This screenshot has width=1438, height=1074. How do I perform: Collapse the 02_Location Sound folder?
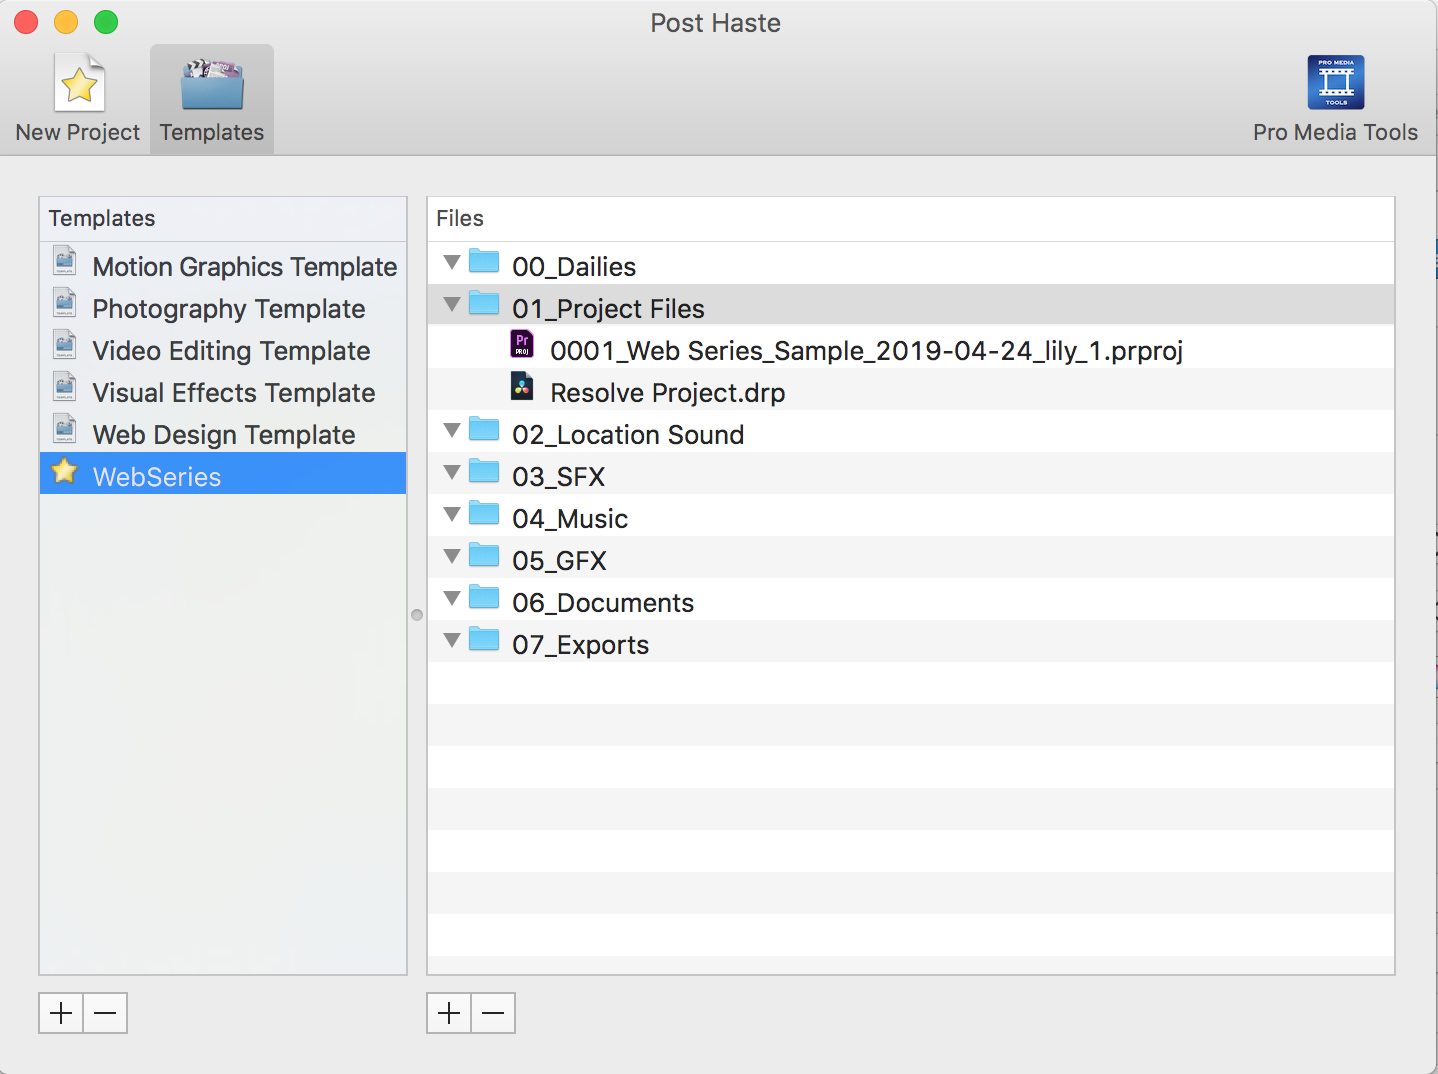pyautogui.click(x=452, y=431)
